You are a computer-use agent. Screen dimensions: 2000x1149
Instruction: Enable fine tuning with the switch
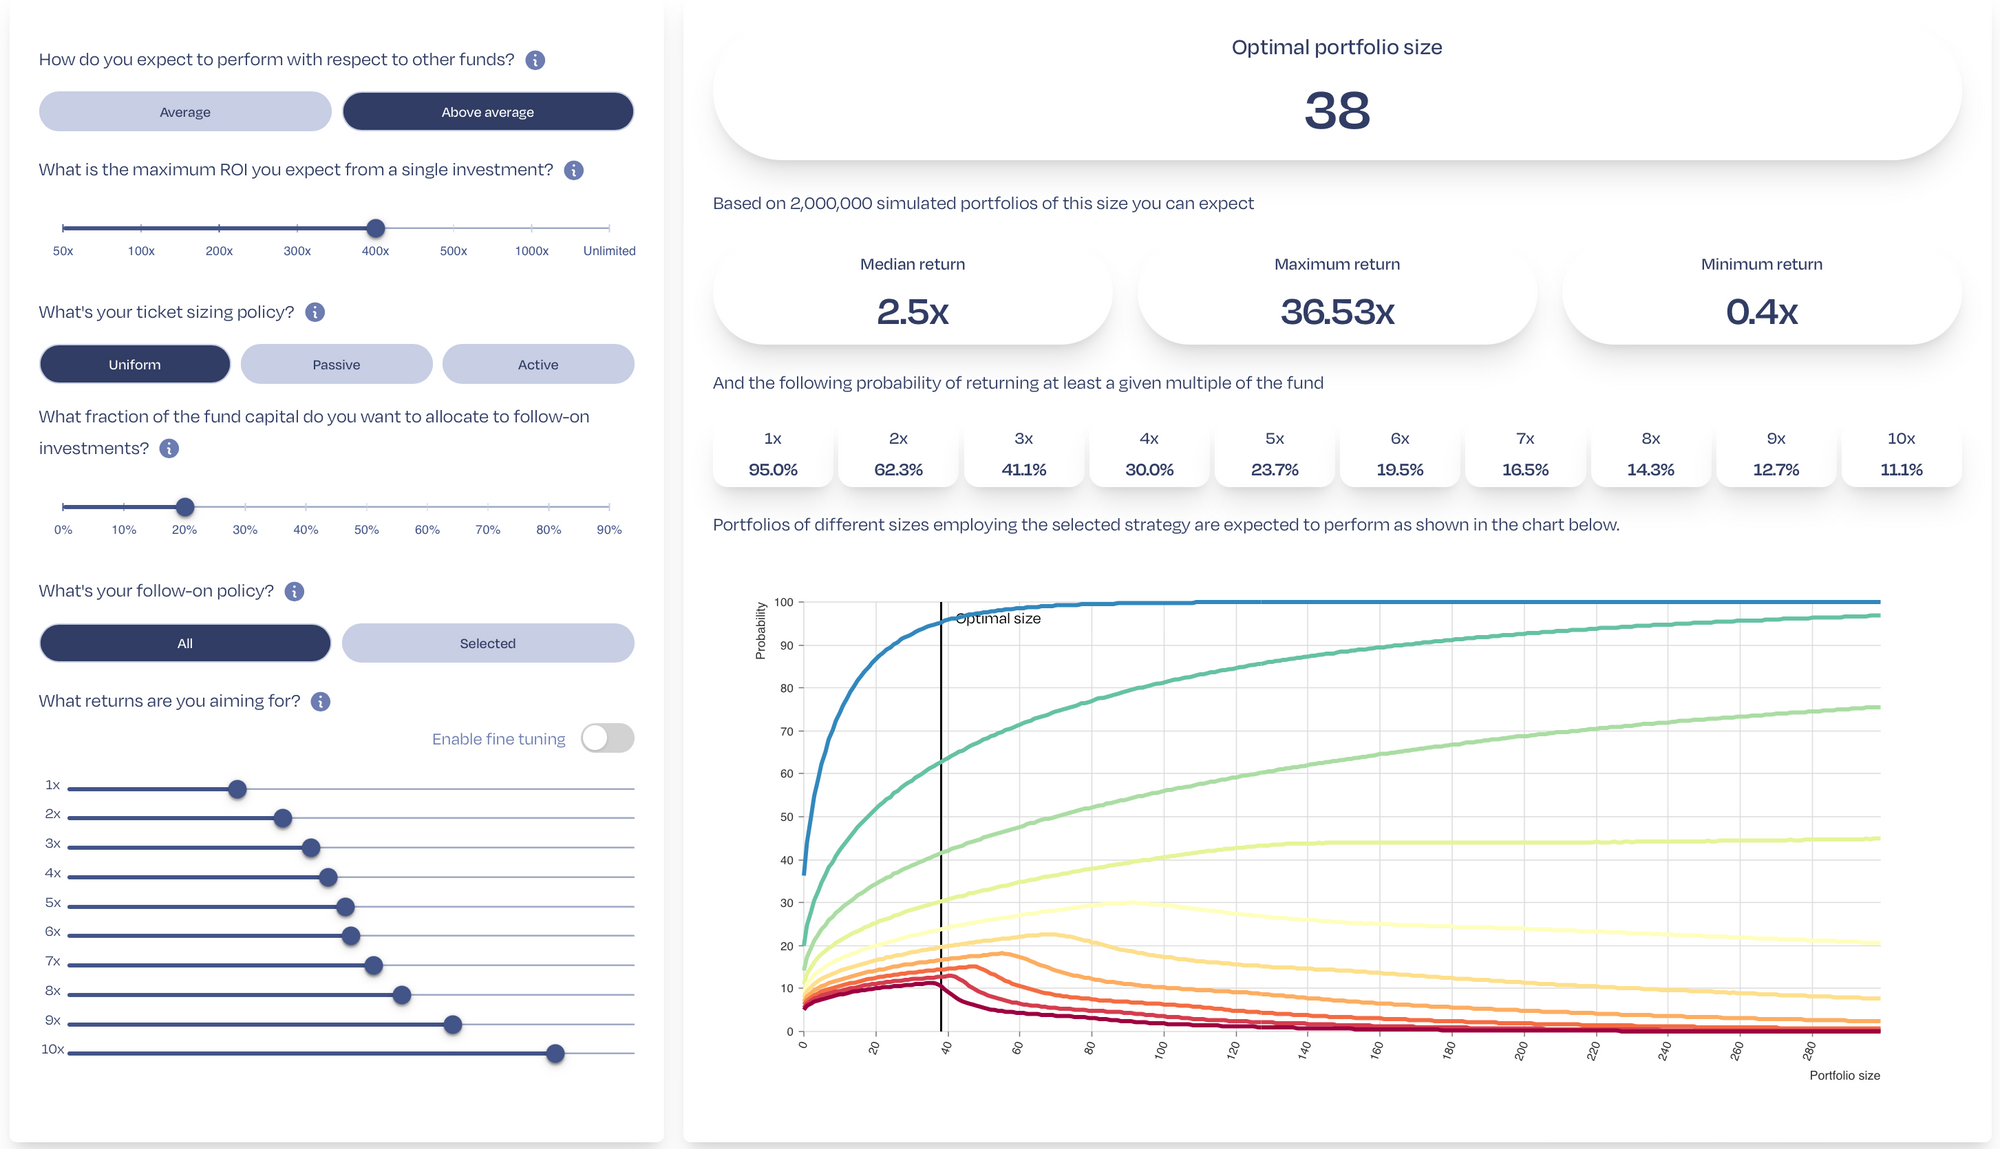[607, 738]
